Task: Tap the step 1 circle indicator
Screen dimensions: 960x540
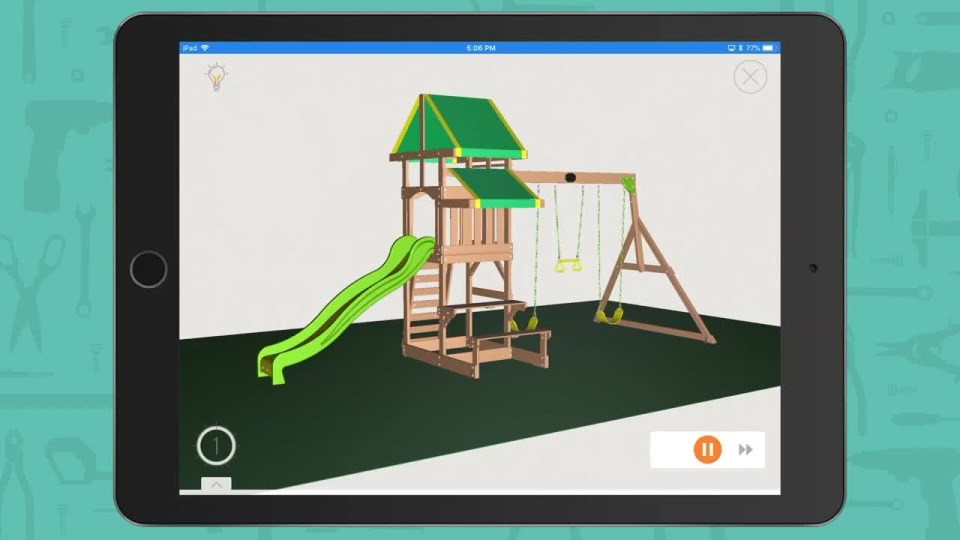Action: click(216, 445)
